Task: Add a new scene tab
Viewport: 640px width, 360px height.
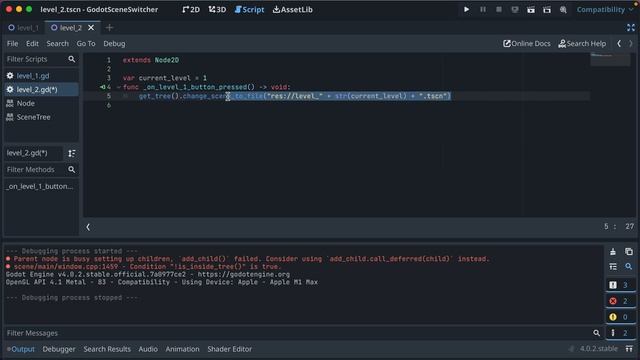Action: click(x=109, y=28)
